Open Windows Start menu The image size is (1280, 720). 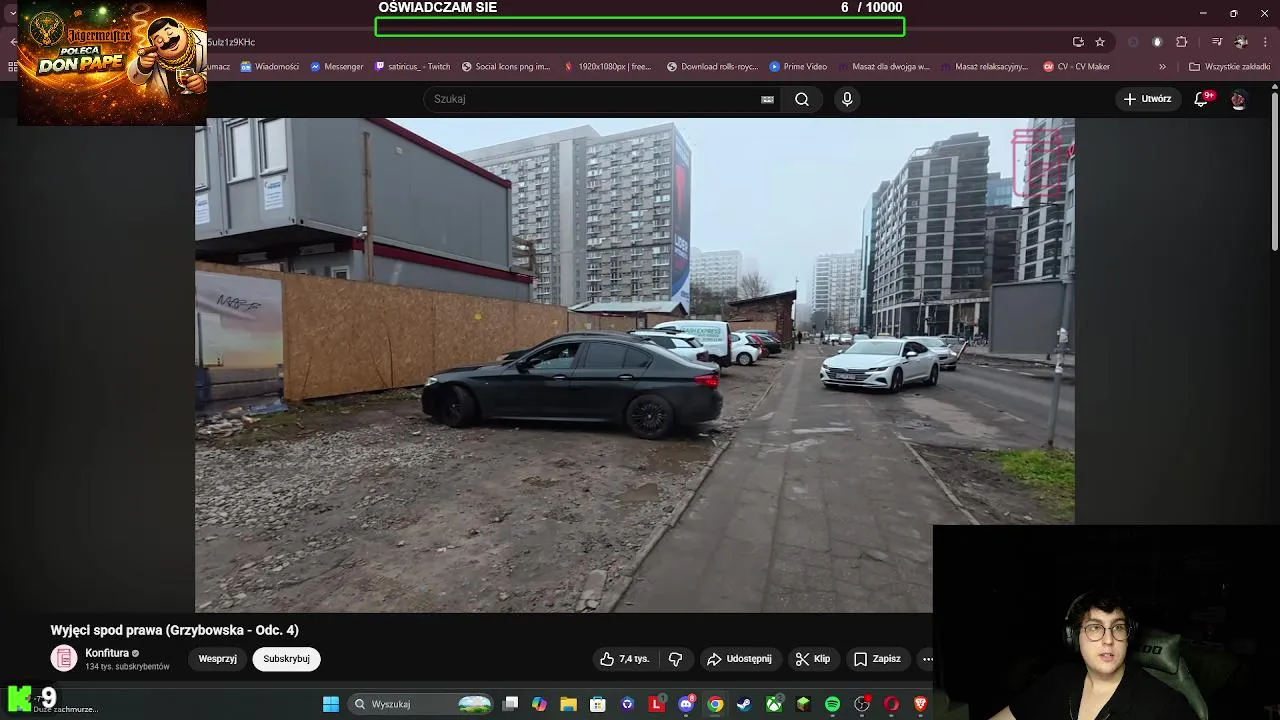click(x=331, y=704)
